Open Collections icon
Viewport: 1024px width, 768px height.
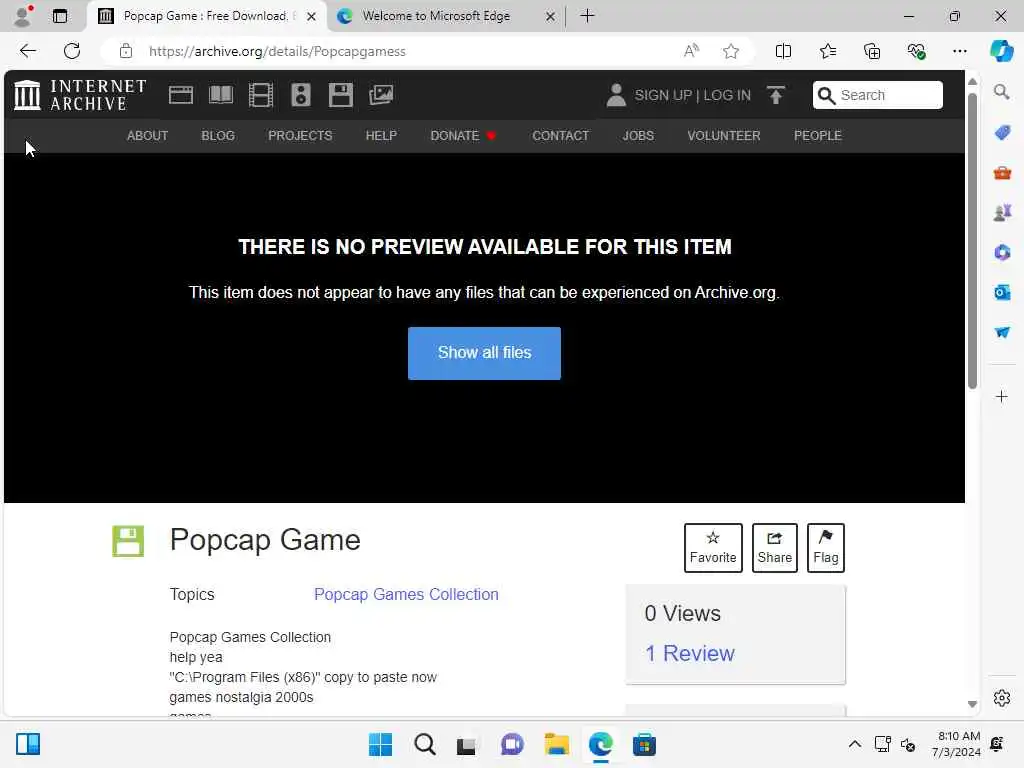(872, 51)
